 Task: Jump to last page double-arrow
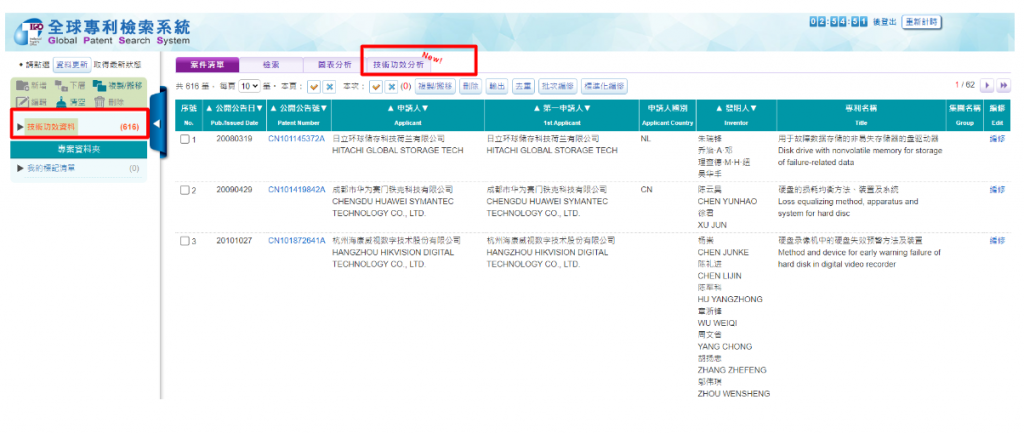click(x=1002, y=85)
